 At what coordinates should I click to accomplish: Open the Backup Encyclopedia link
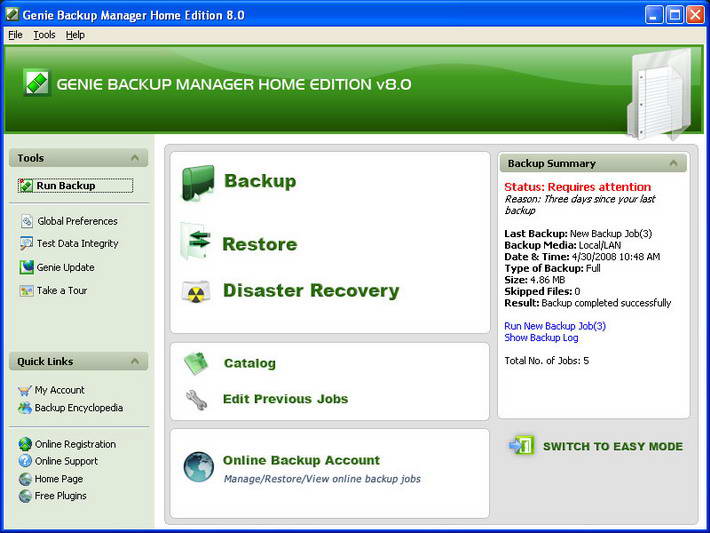(79, 408)
